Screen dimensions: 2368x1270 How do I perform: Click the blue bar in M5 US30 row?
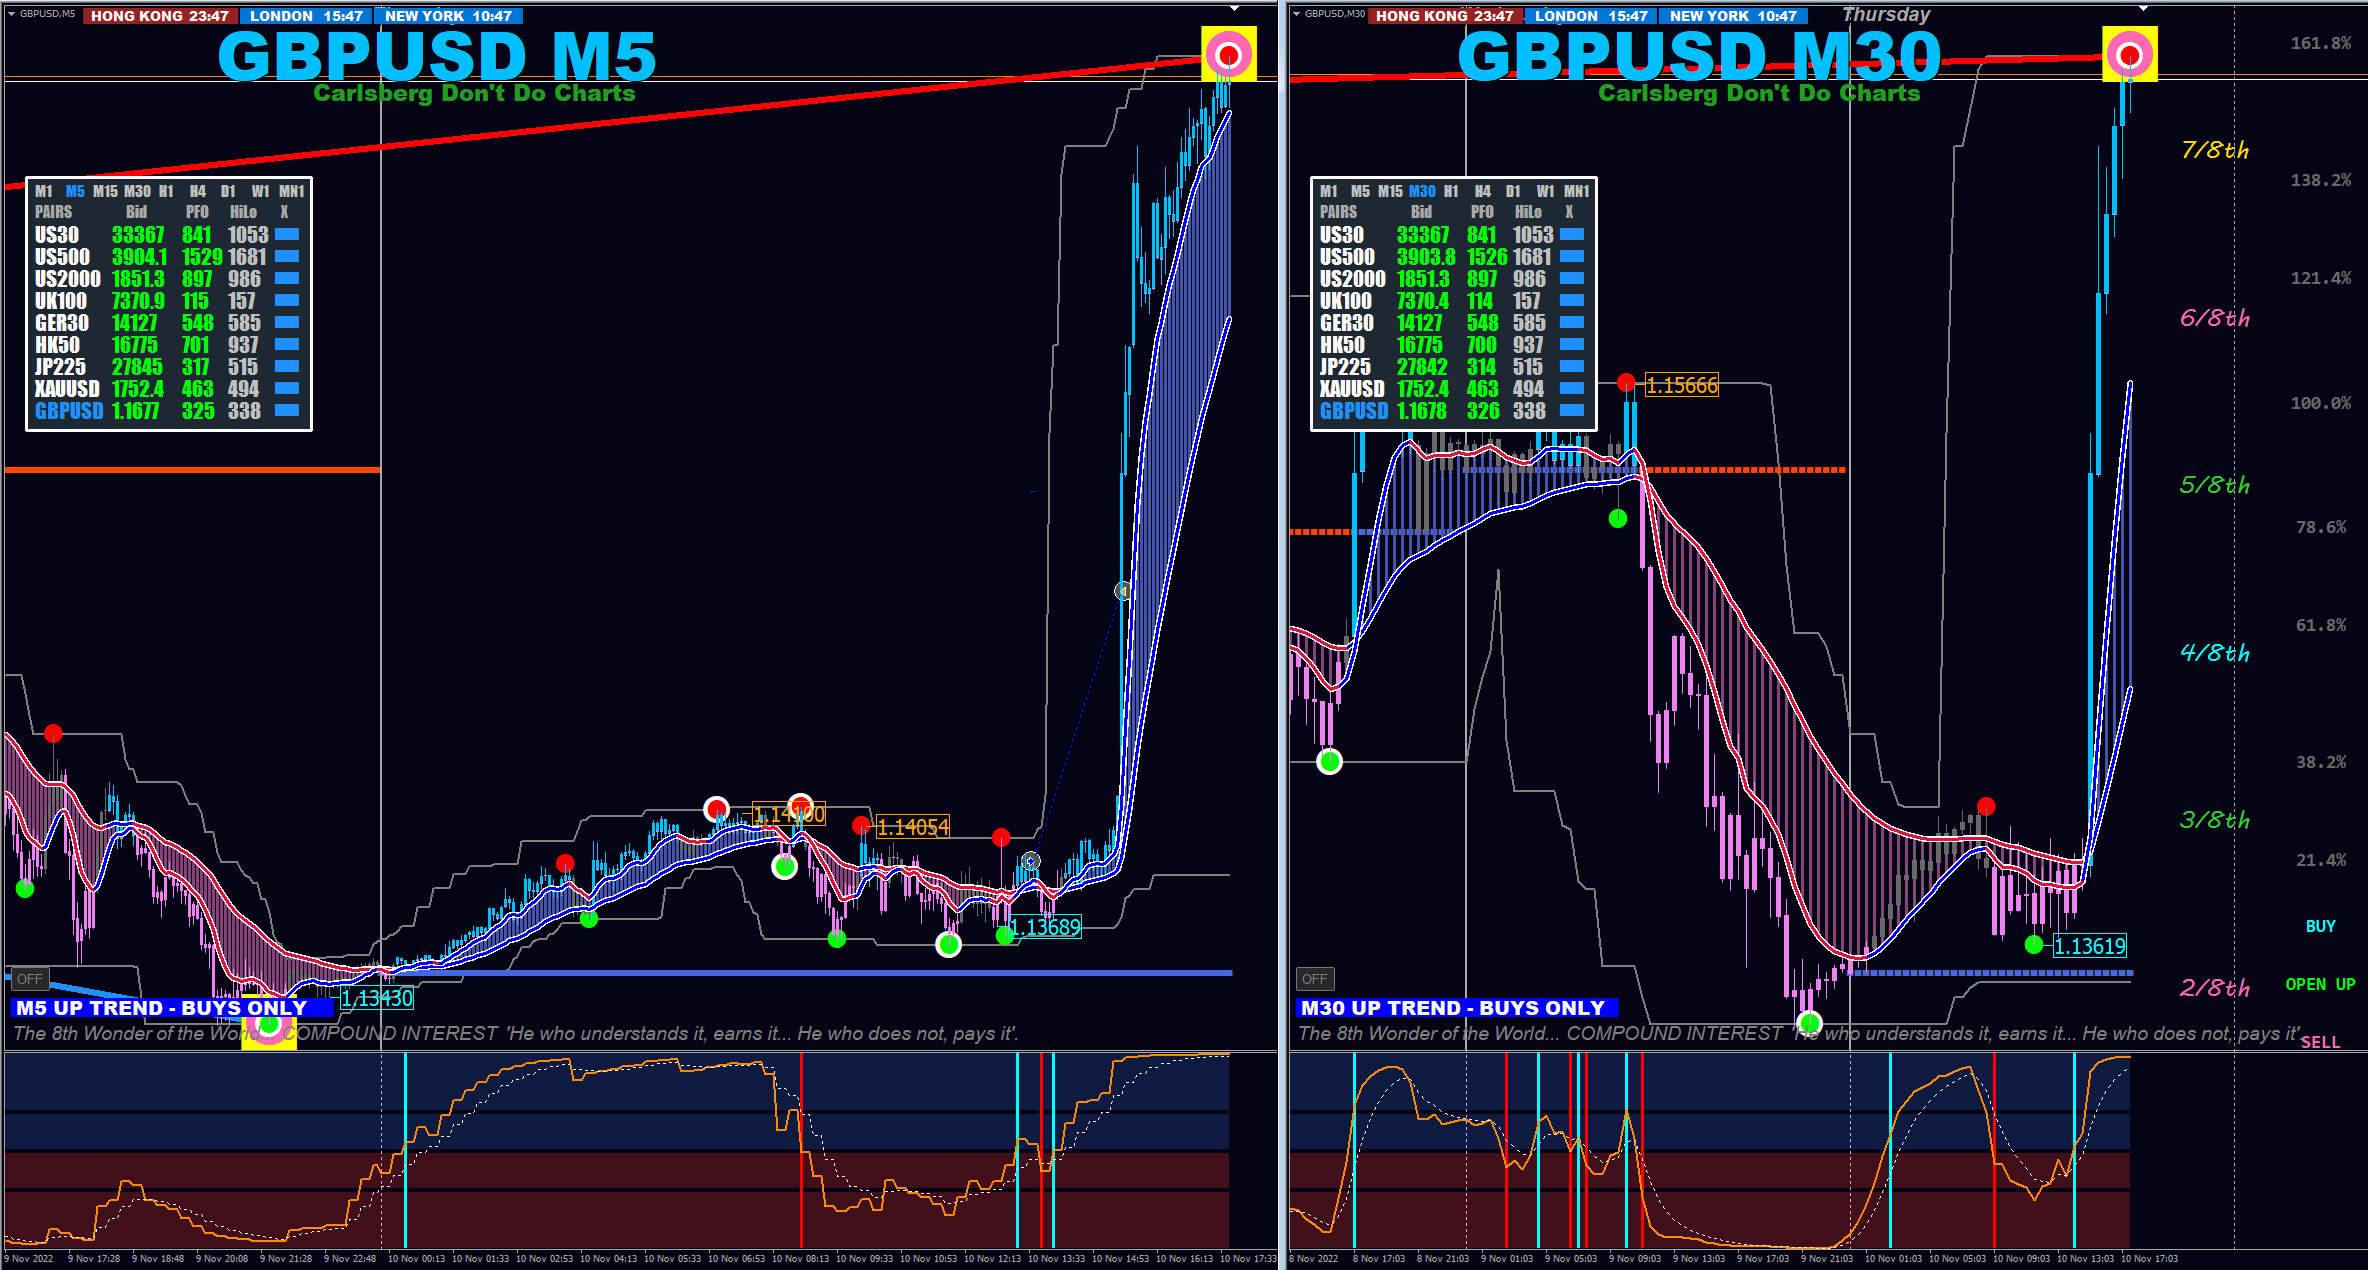click(x=287, y=234)
